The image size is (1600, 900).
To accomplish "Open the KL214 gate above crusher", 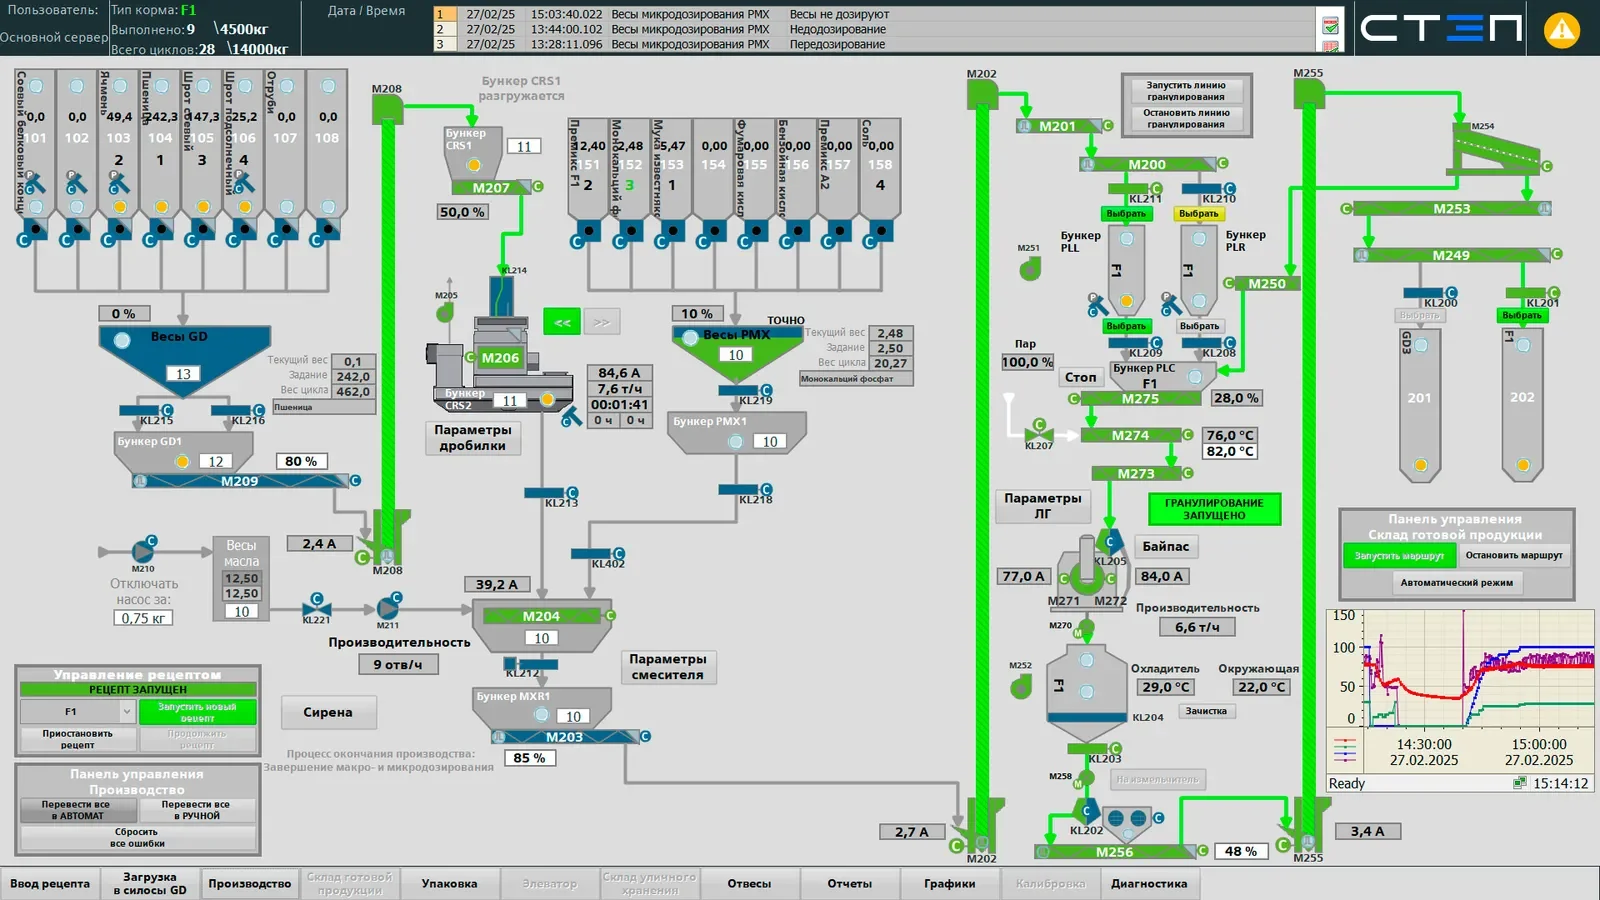I will point(501,294).
